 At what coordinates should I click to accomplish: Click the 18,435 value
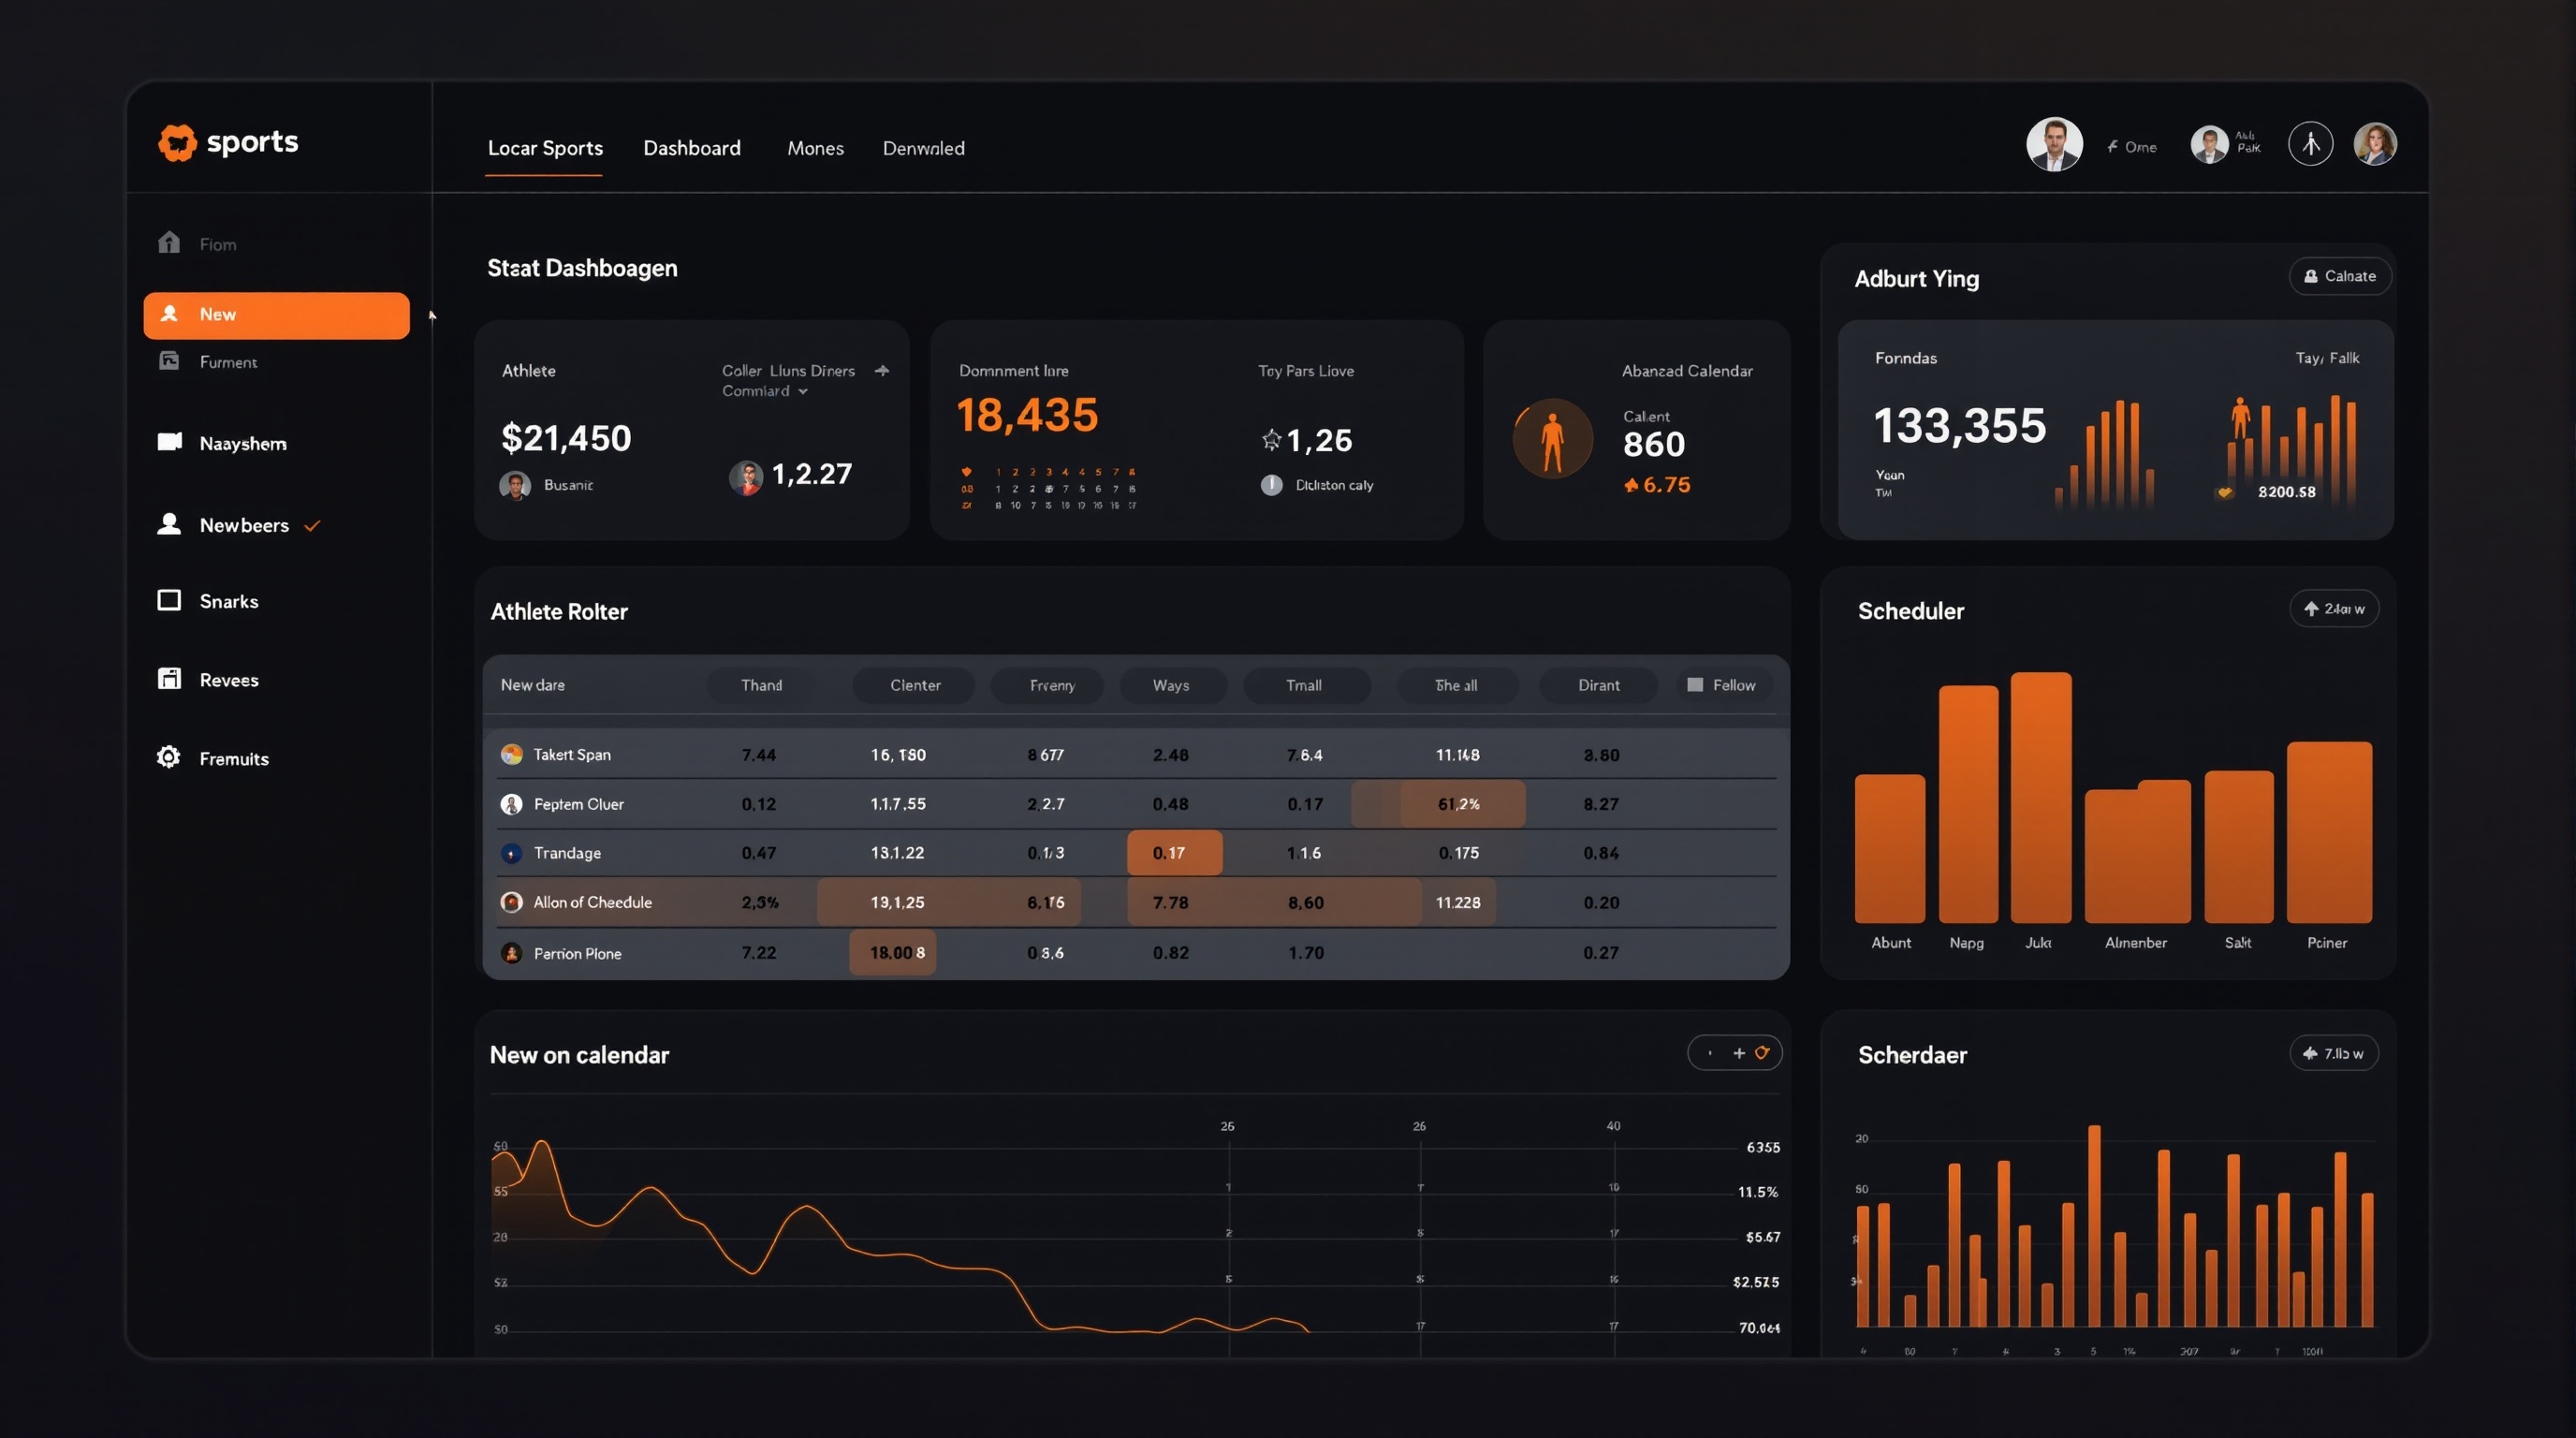1027,415
